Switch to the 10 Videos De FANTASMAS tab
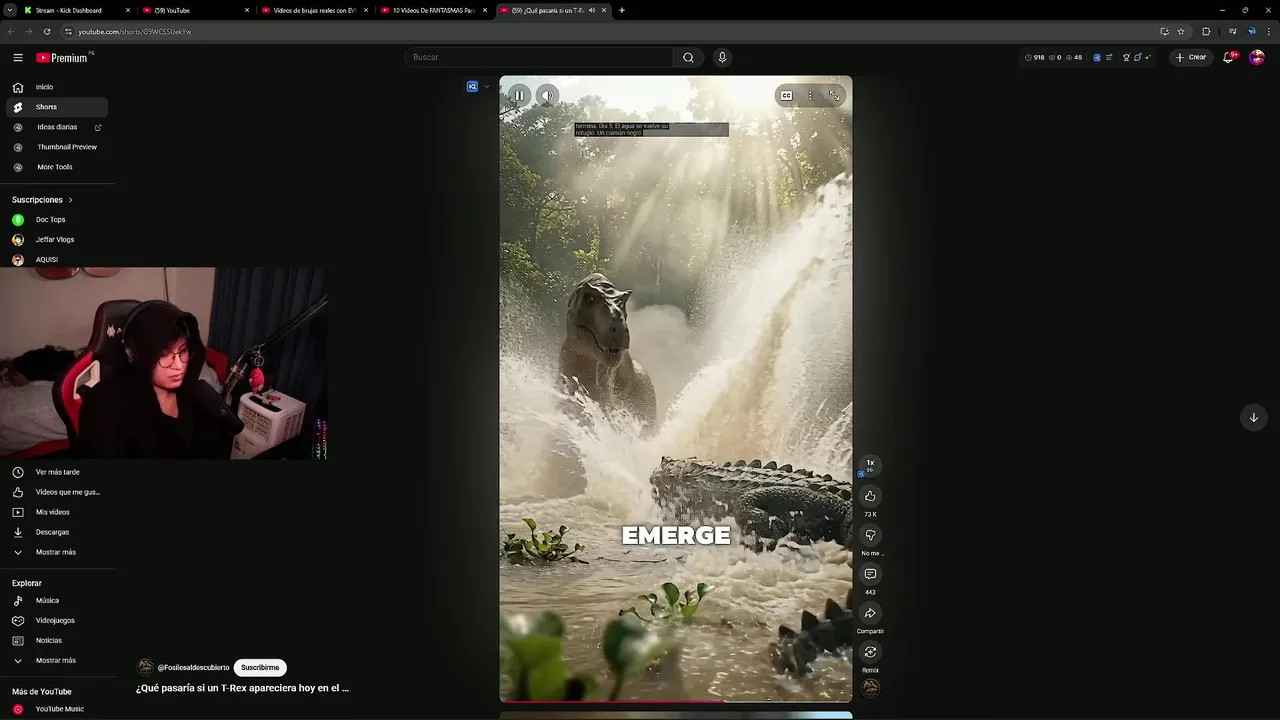Screen dimensions: 1280x720 coord(433,10)
